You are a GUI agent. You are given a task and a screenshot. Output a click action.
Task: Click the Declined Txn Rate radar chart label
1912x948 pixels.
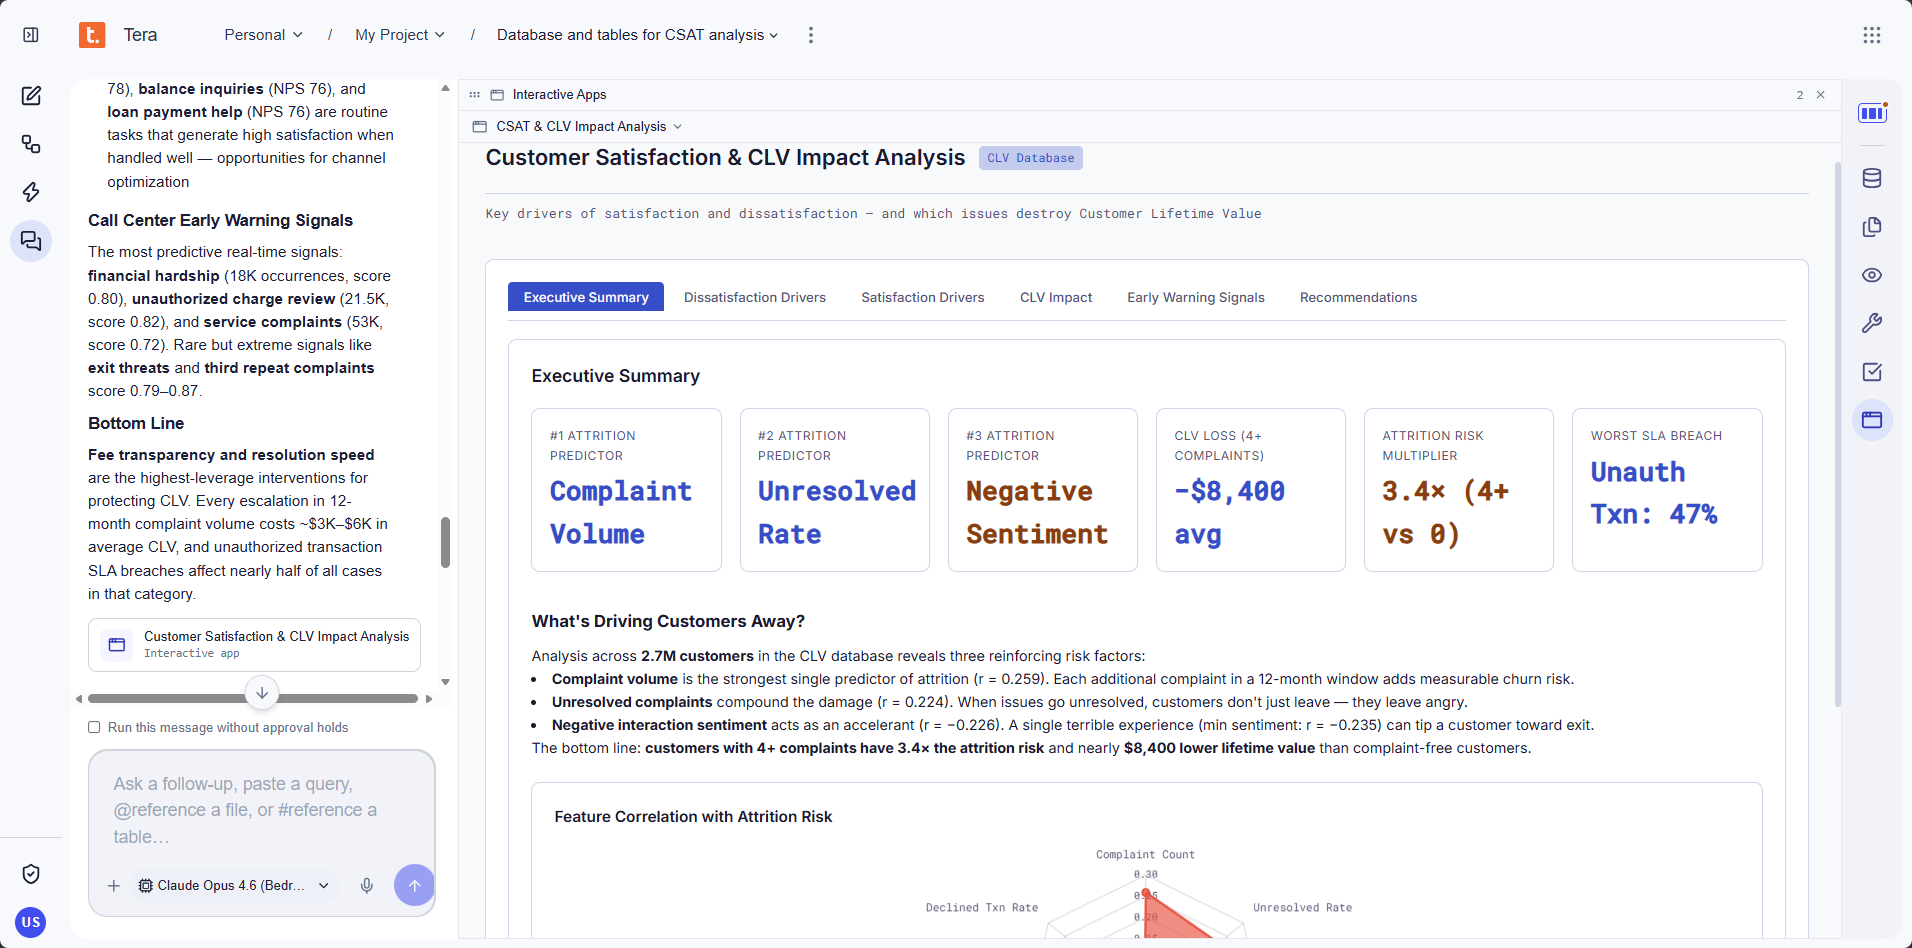click(x=982, y=908)
